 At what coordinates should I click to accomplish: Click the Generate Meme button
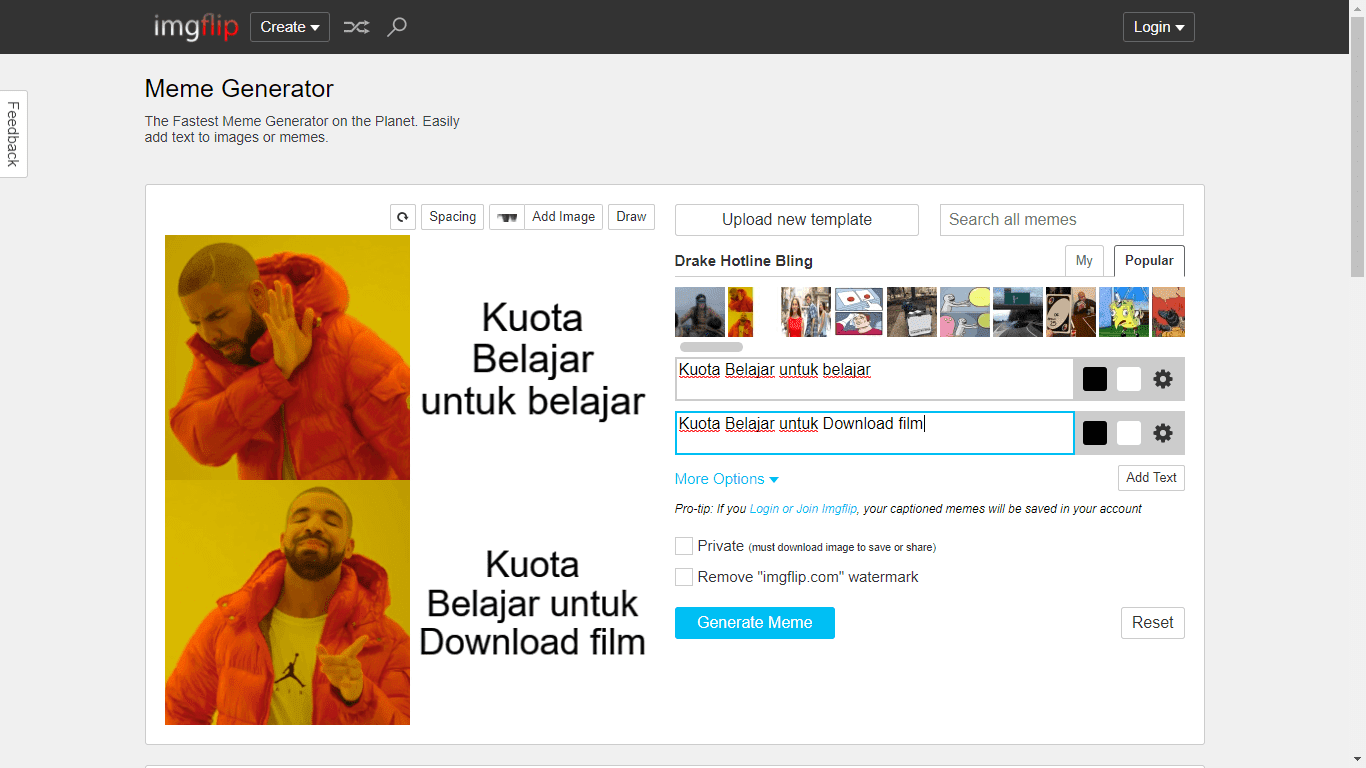pyautogui.click(x=754, y=622)
